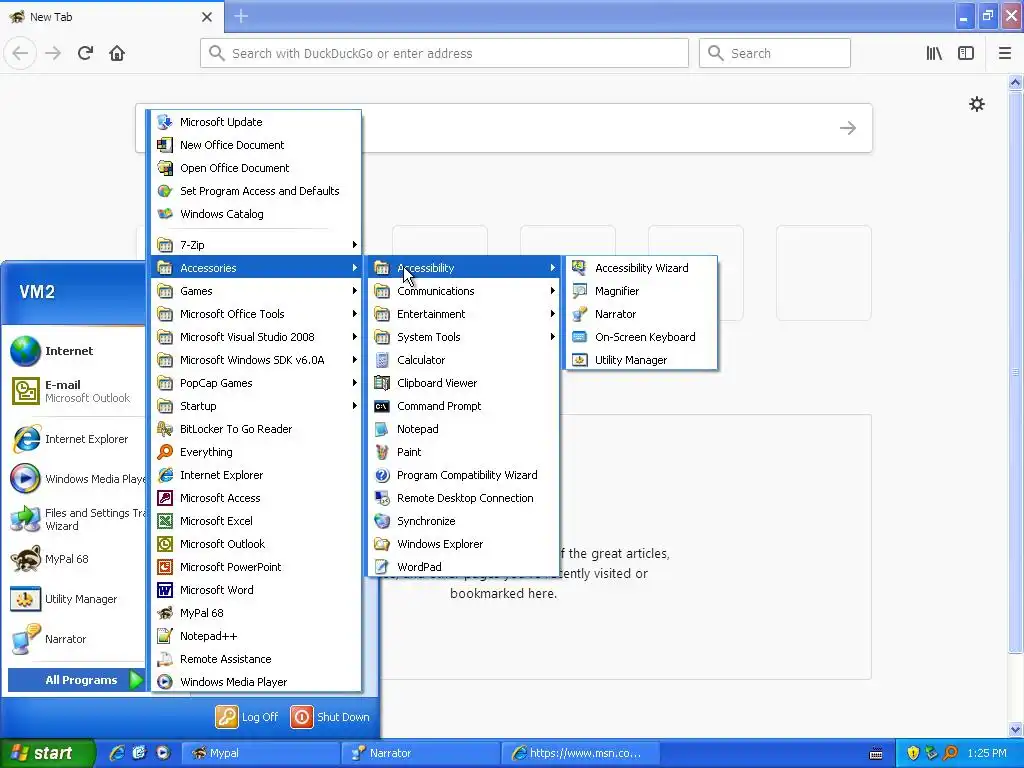This screenshot has height=768, width=1024.
Task: Expand the Communications submenu
Action: 464,291
